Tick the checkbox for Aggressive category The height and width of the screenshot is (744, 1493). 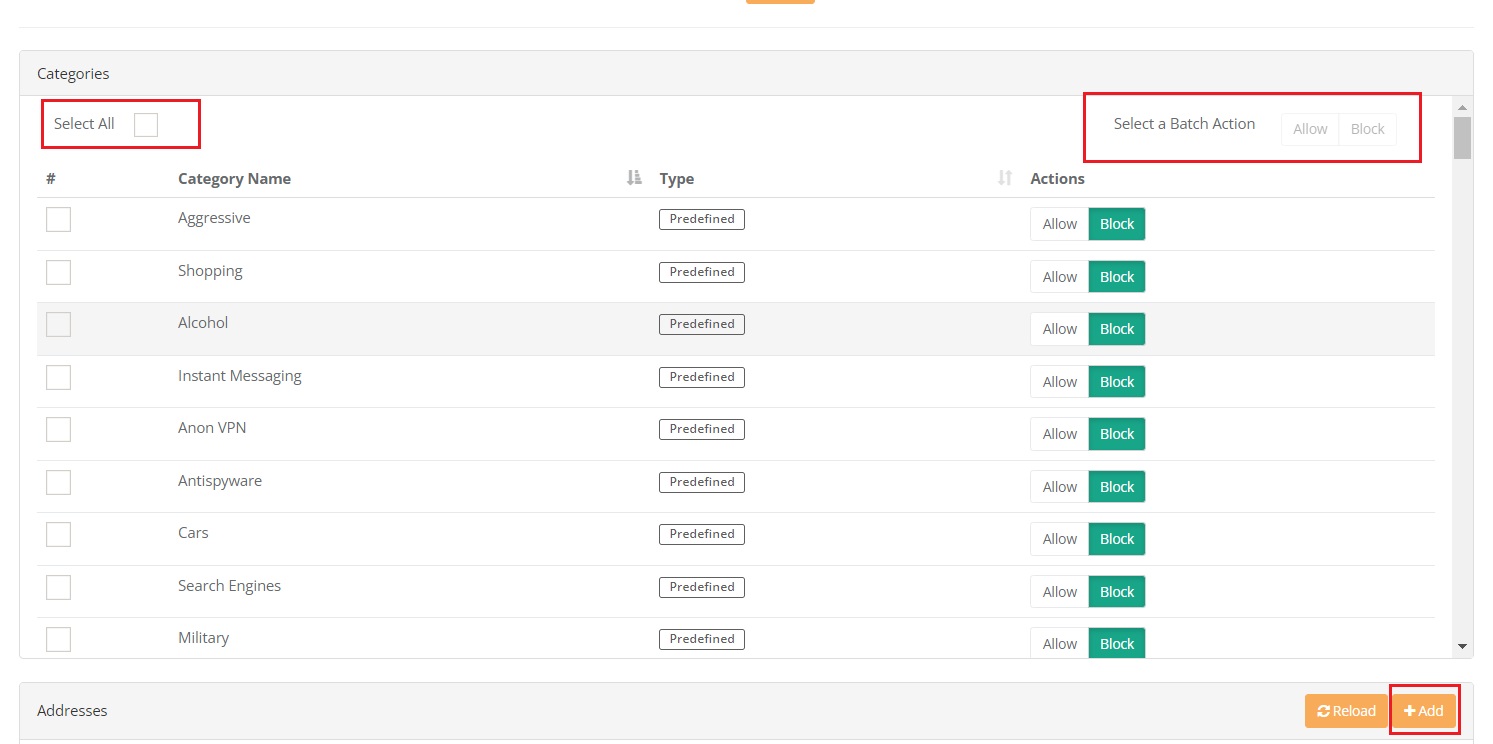click(59, 219)
